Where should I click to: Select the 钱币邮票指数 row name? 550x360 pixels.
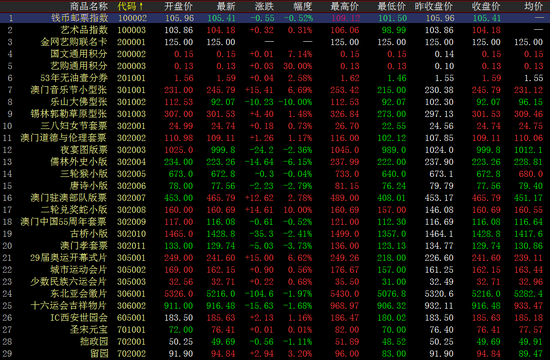coord(79,18)
